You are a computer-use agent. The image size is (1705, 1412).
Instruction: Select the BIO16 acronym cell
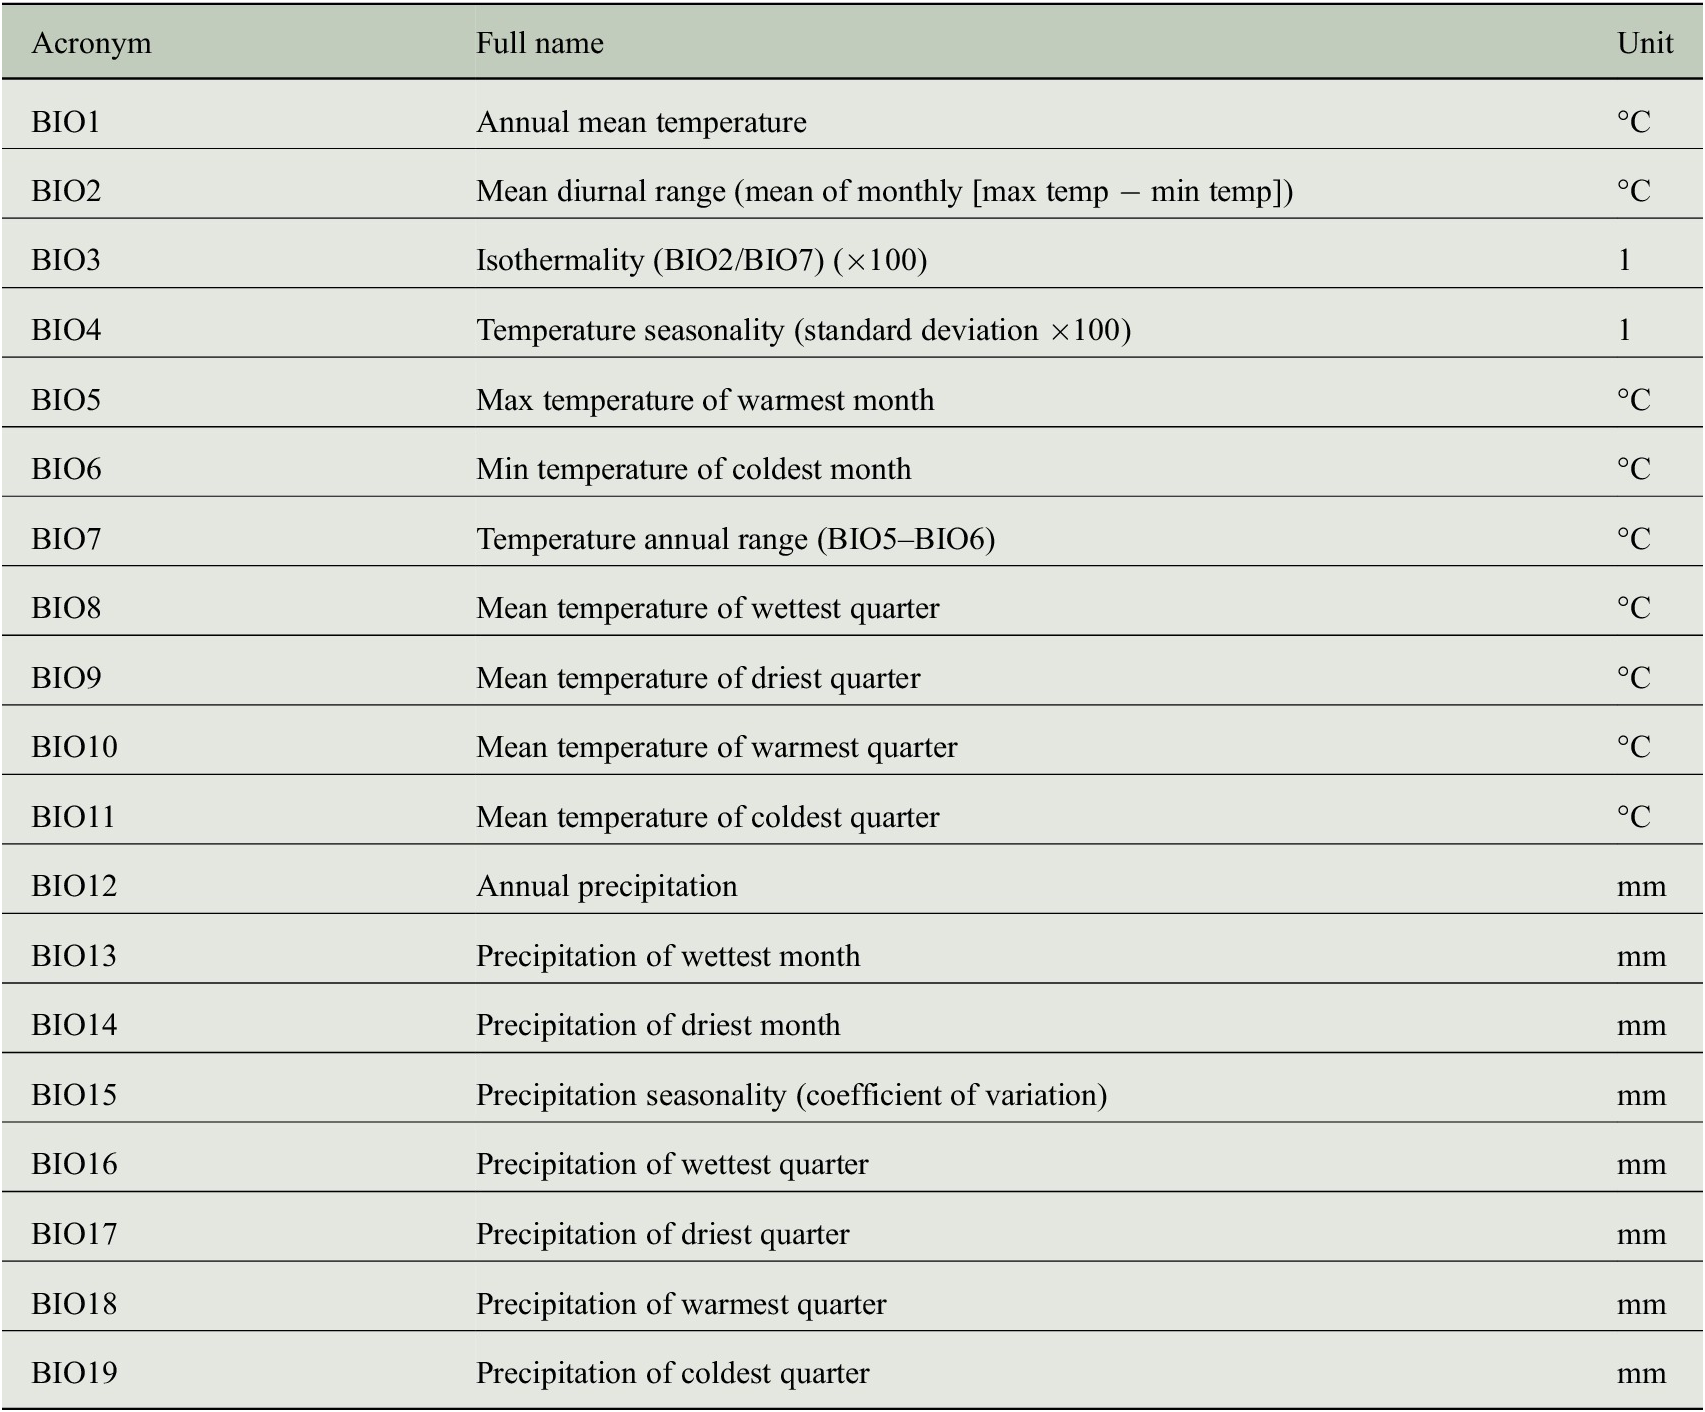click(74, 1164)
